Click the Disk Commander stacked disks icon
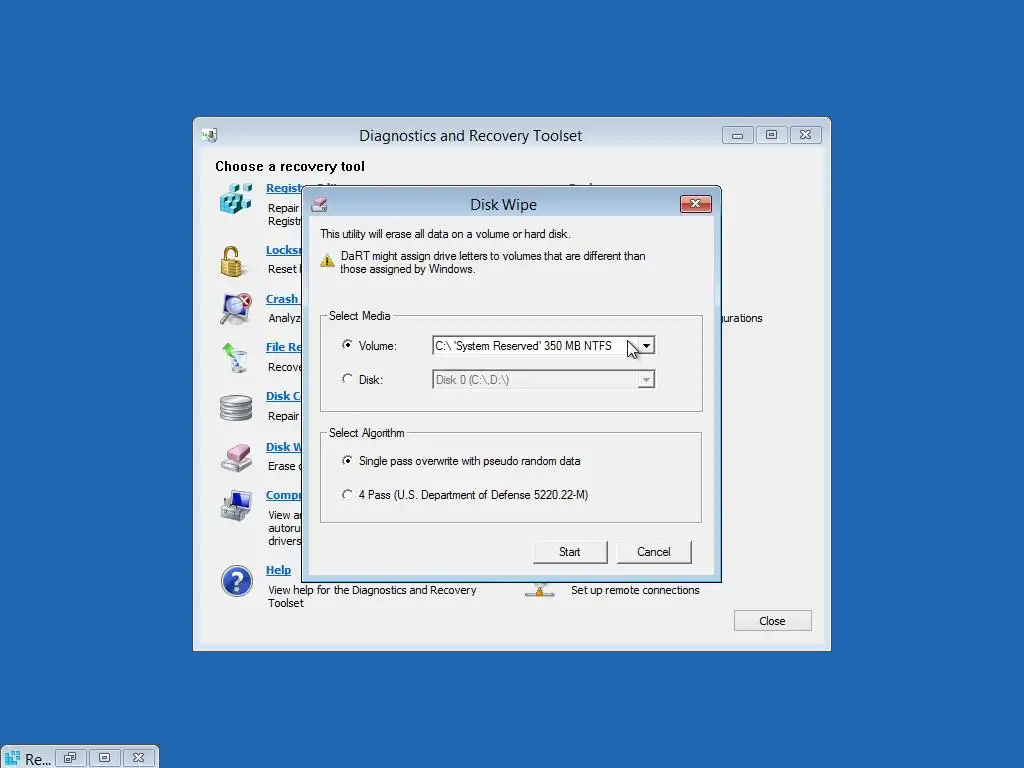This screenshot has width=1024, height=768. pyautogui.click(x=236, y=408)
